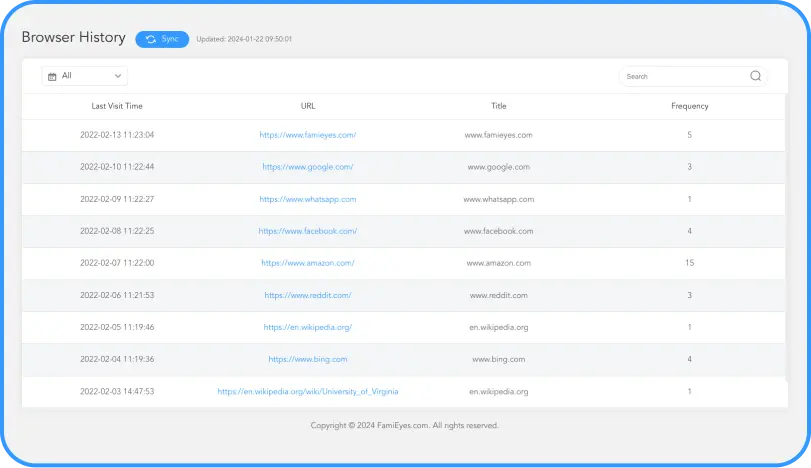Click the calendar icon in date filter
811x468 pixels.
(x=52, y=77)
